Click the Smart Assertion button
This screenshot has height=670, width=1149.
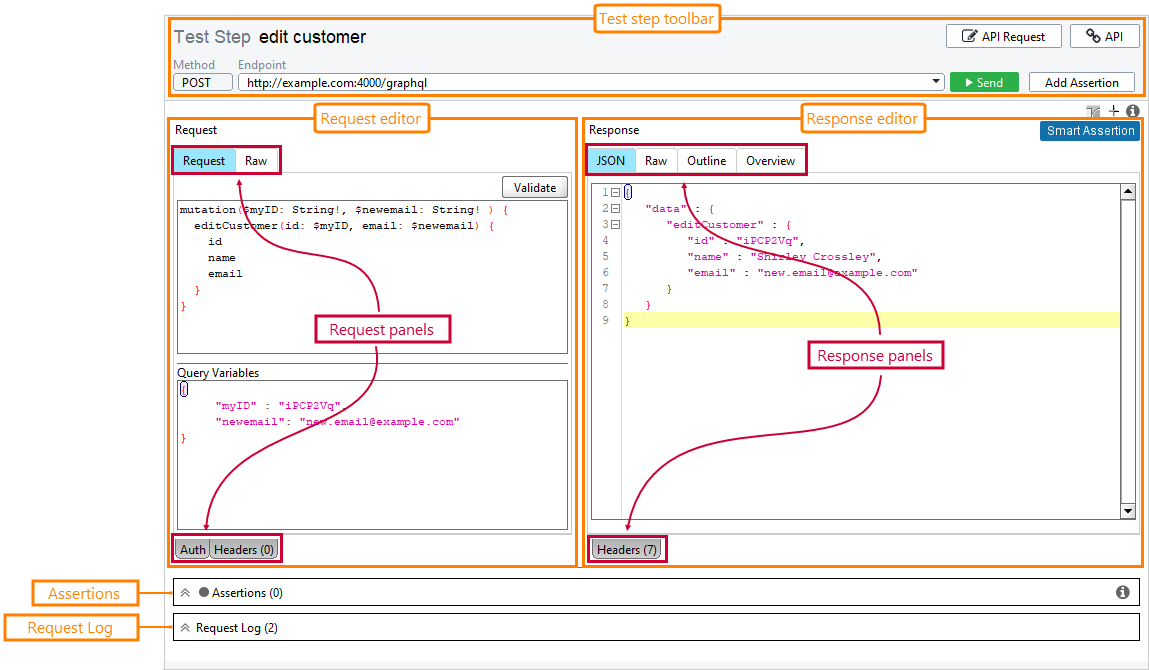click(x=1090, y=130)
